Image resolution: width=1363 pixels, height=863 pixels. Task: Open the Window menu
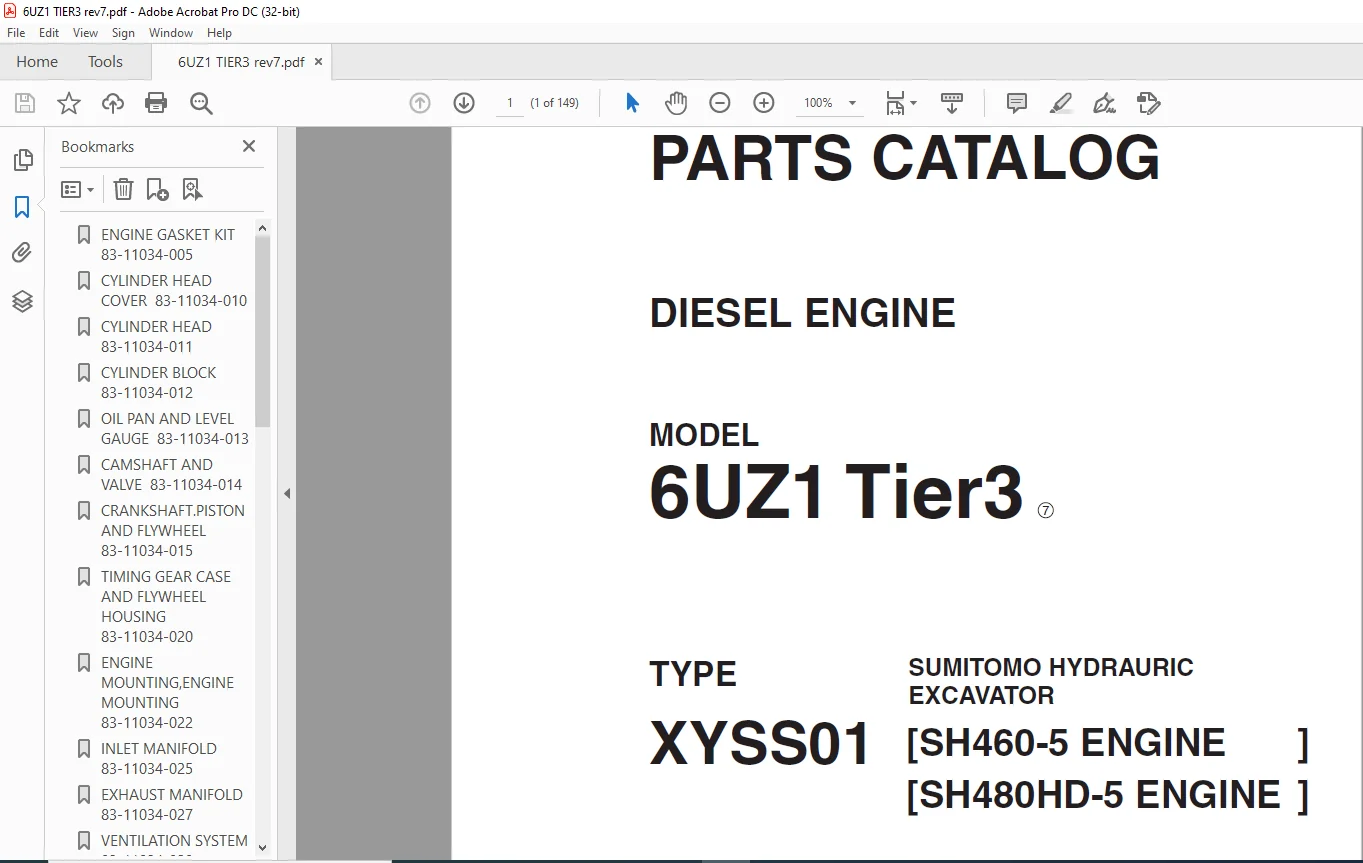[171, 33]
